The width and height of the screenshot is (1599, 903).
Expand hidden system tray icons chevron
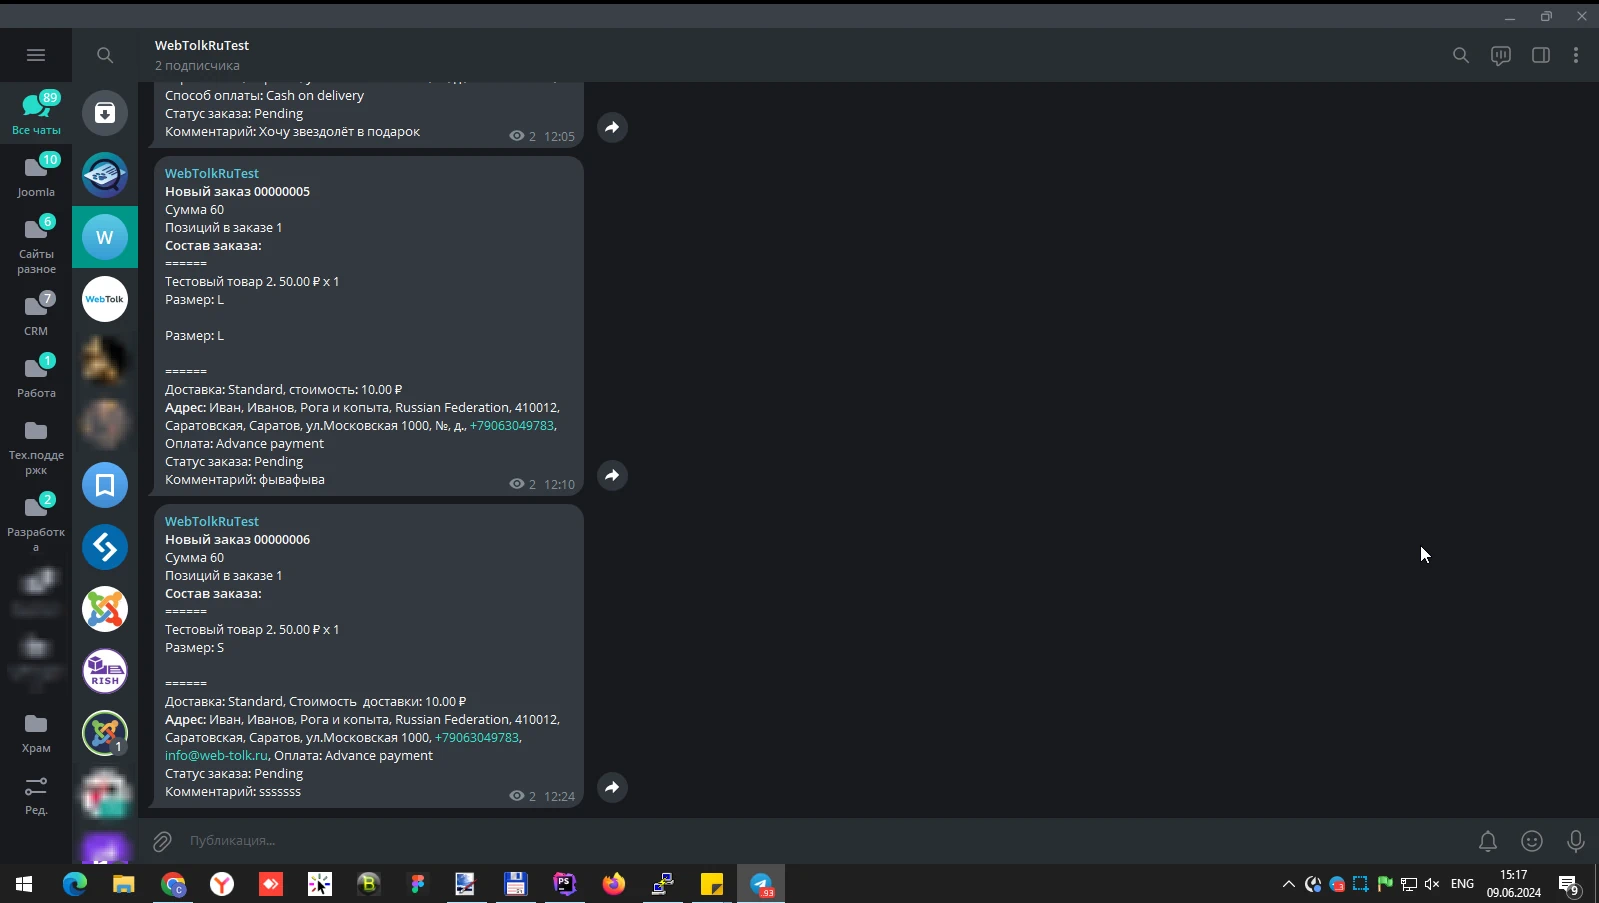pos(1288,884)
